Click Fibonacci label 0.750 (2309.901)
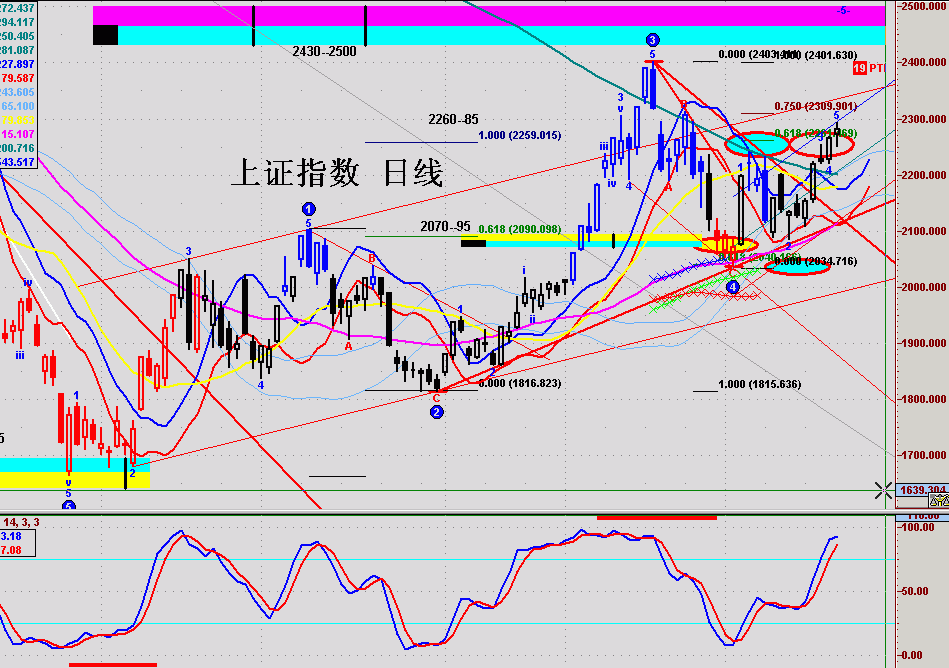Viewport: 949px width, 668px height. (x=815, y=106)
